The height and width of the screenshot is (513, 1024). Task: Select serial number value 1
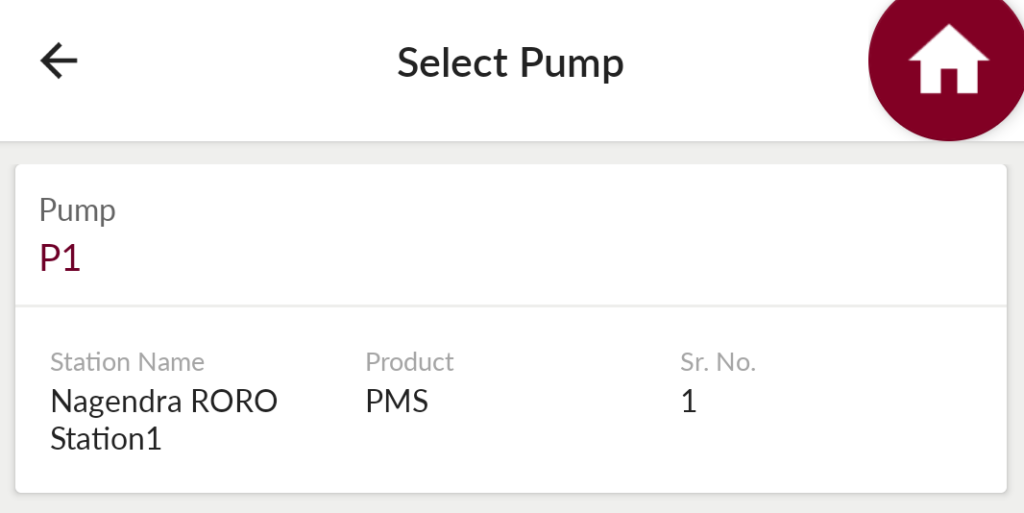point(688,401)
